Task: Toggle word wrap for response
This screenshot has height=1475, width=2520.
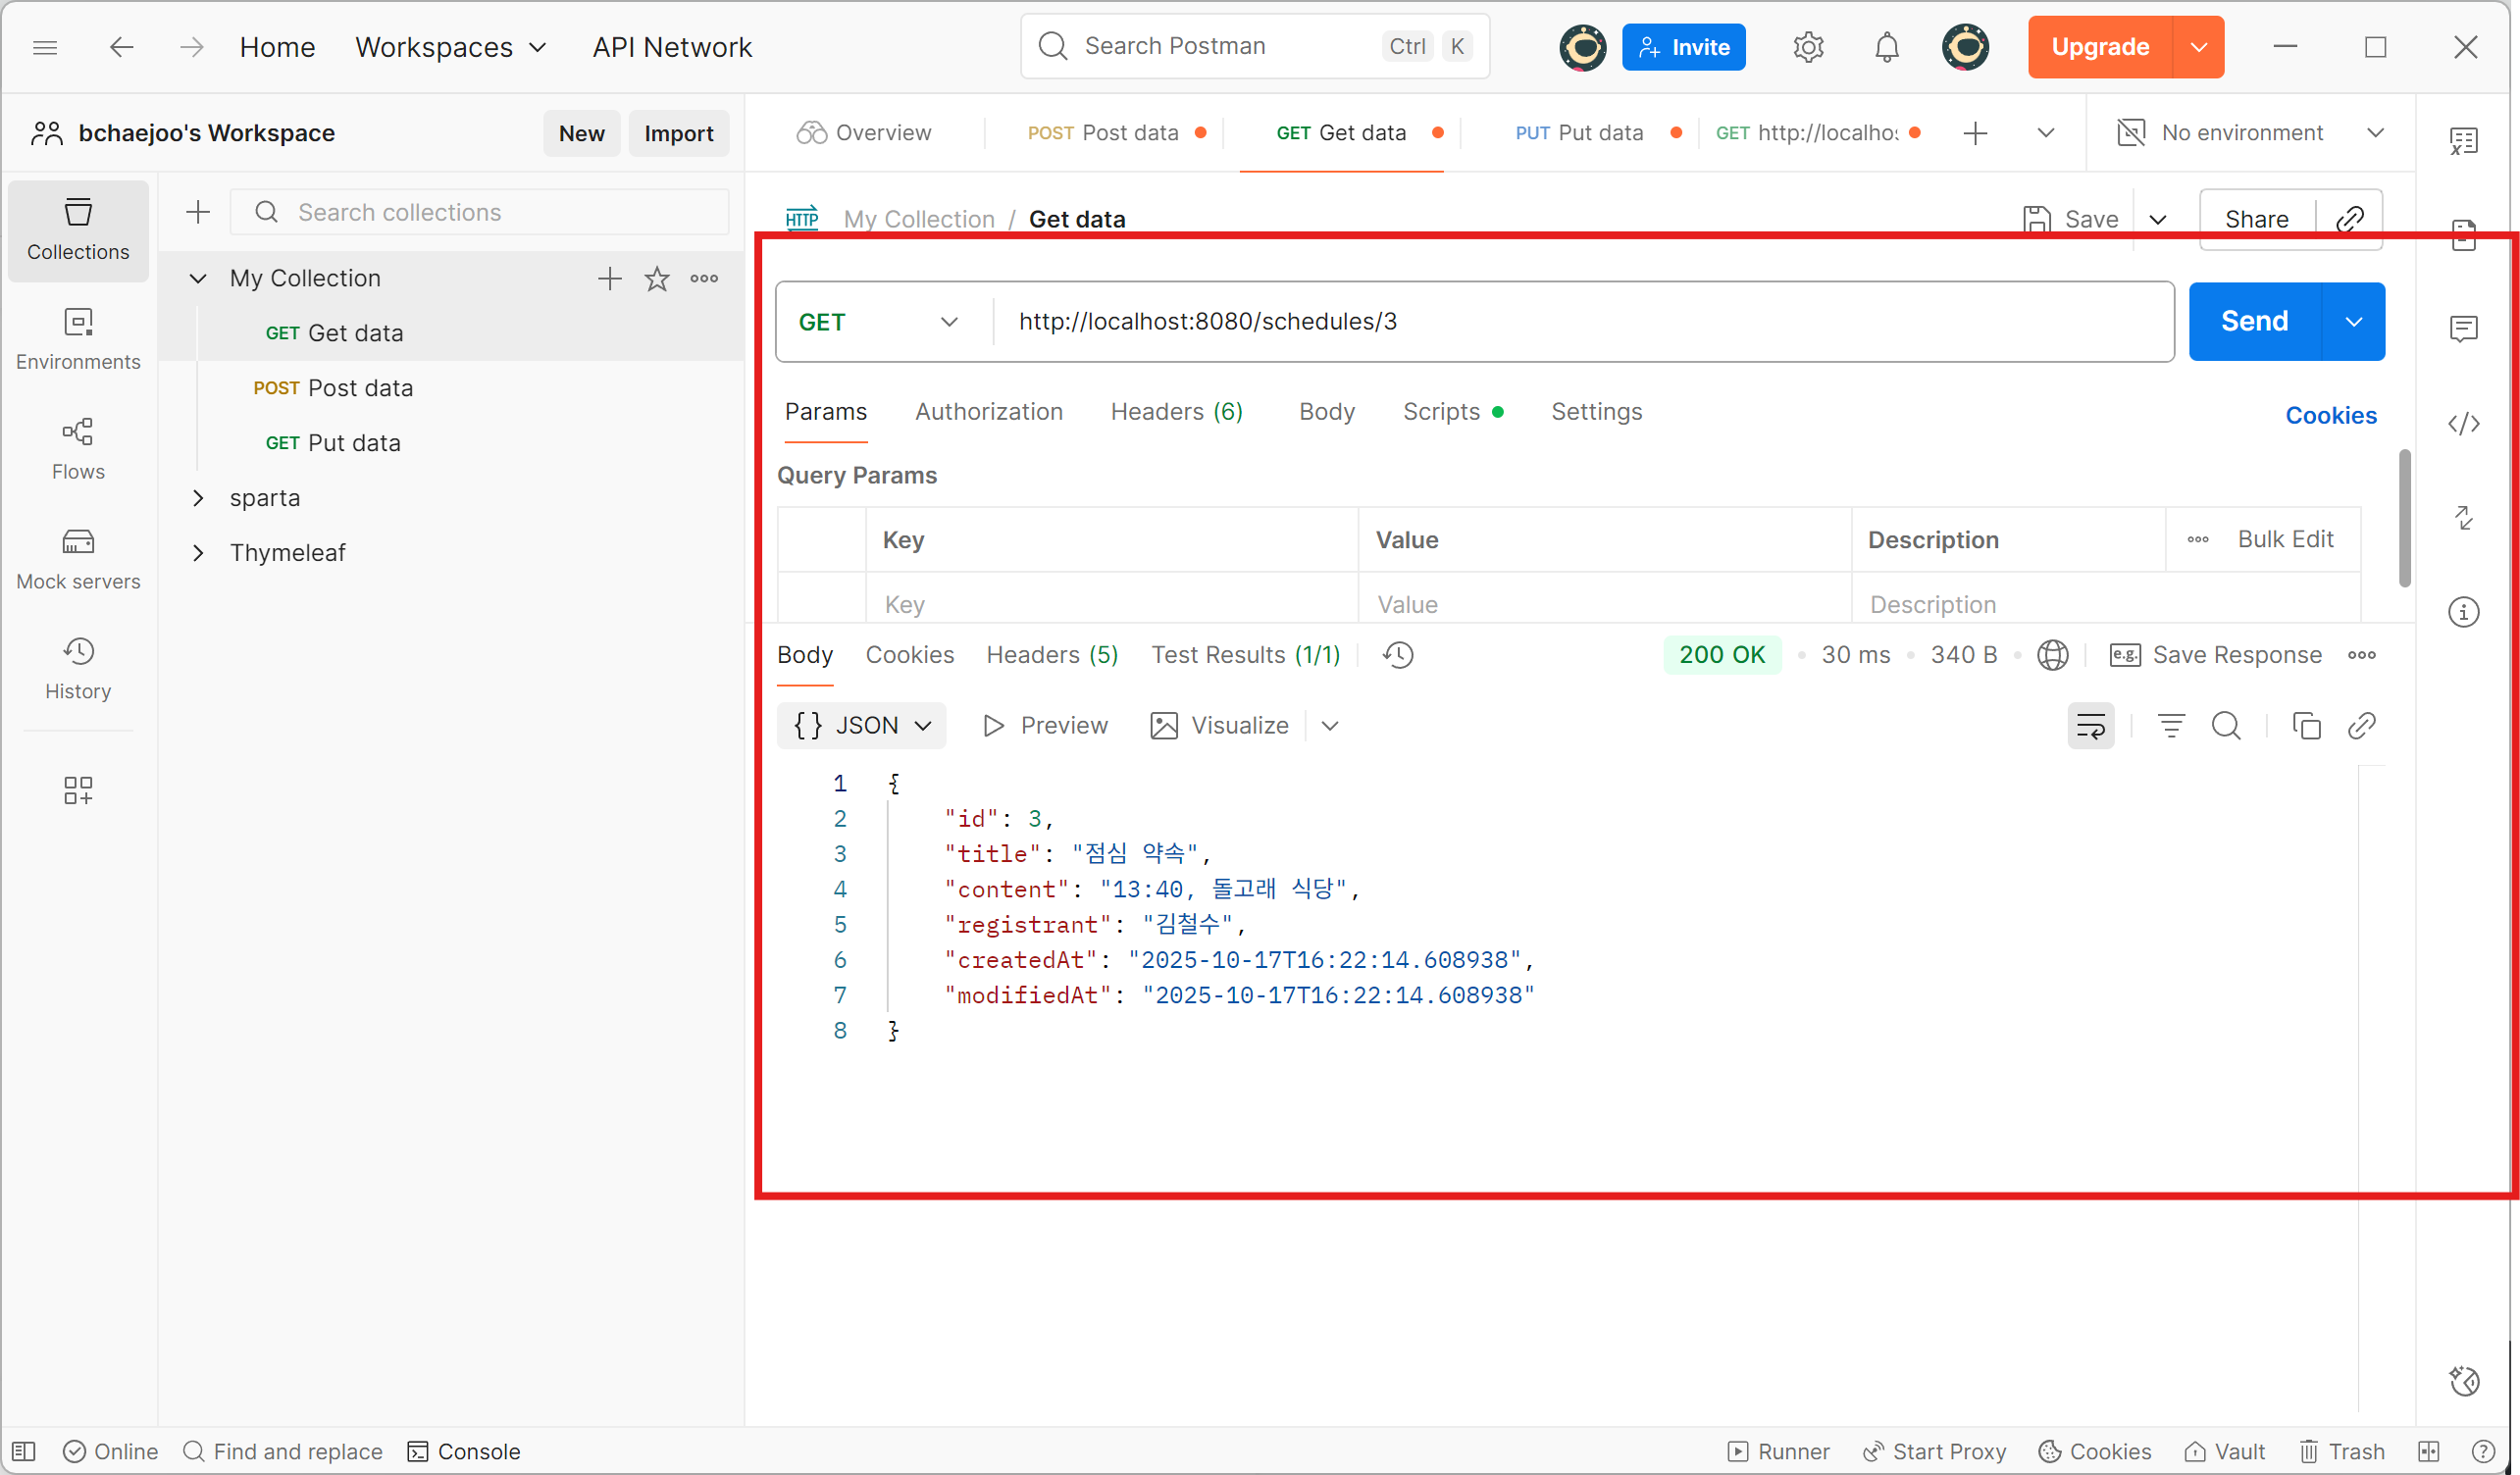Action: [x=2090, y=726]
